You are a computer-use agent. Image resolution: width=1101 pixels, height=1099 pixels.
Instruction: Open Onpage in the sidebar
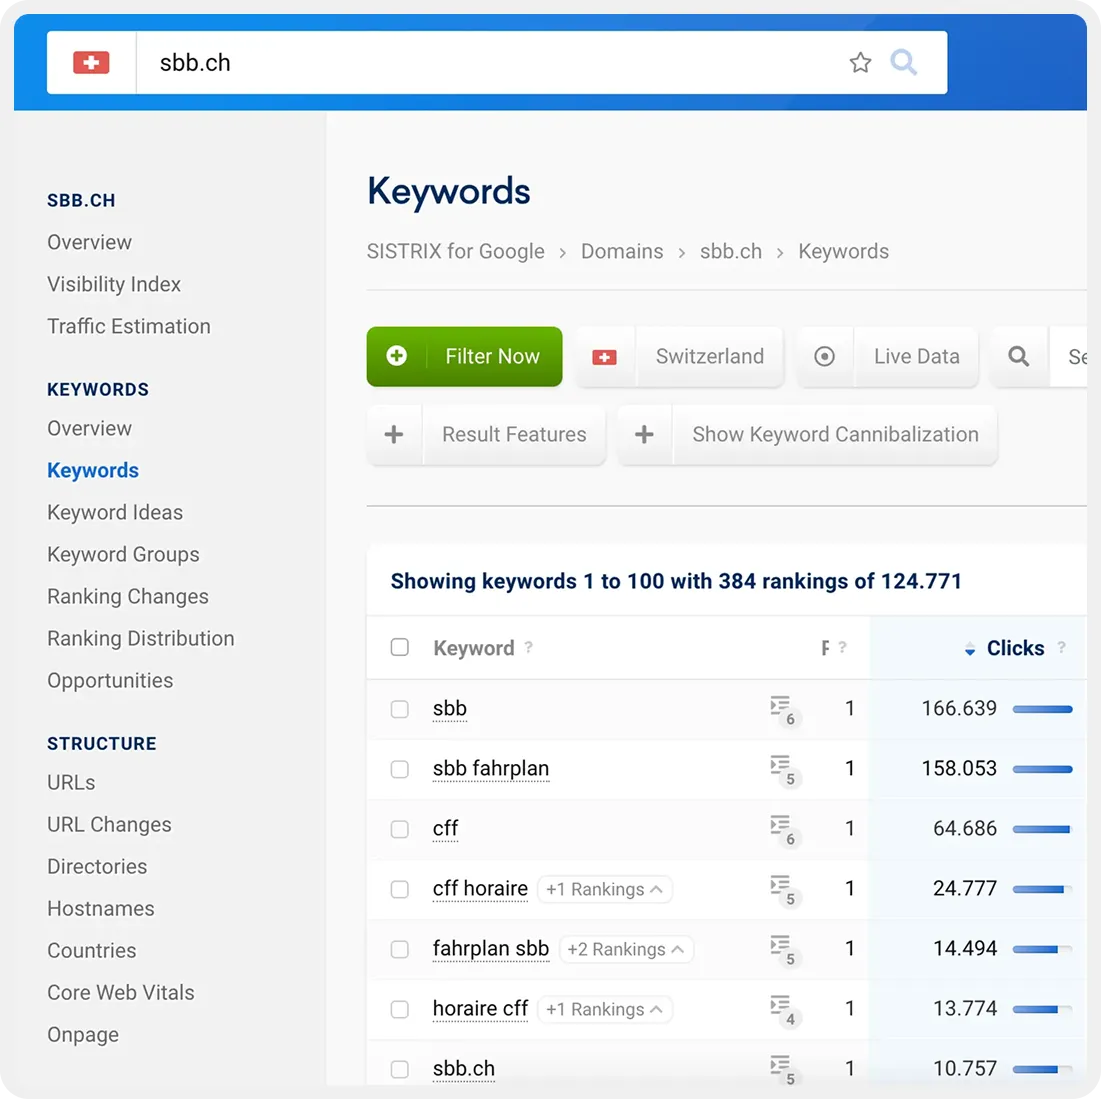83,1035
